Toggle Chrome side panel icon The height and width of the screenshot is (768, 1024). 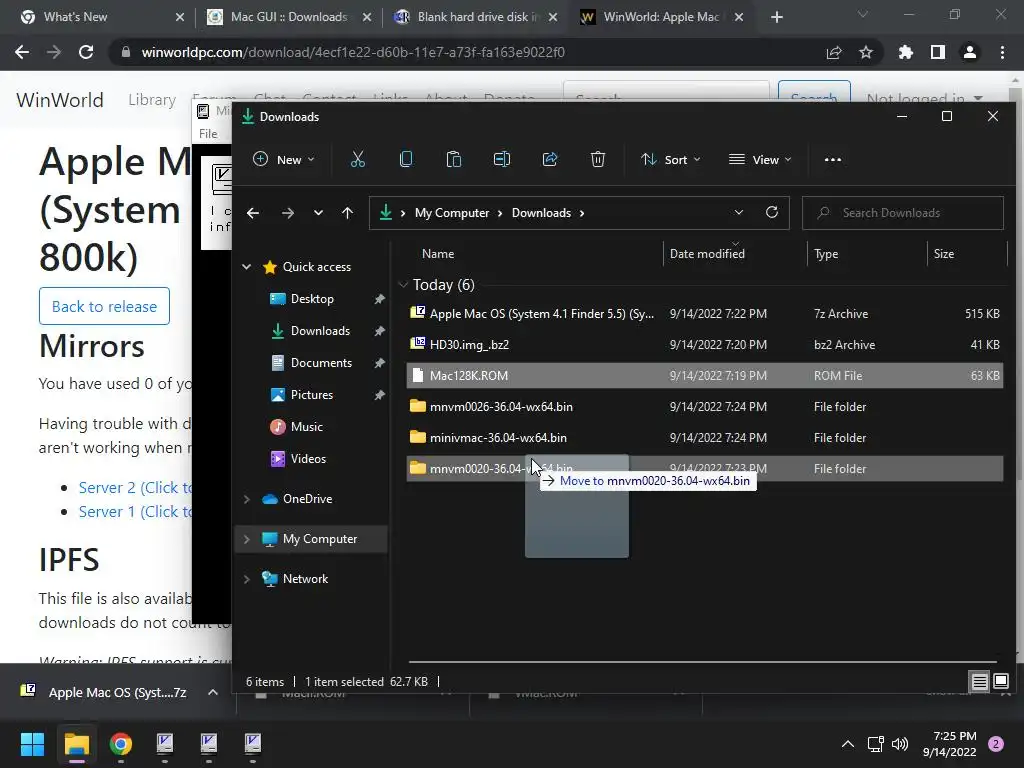click(x=938, y=52)
